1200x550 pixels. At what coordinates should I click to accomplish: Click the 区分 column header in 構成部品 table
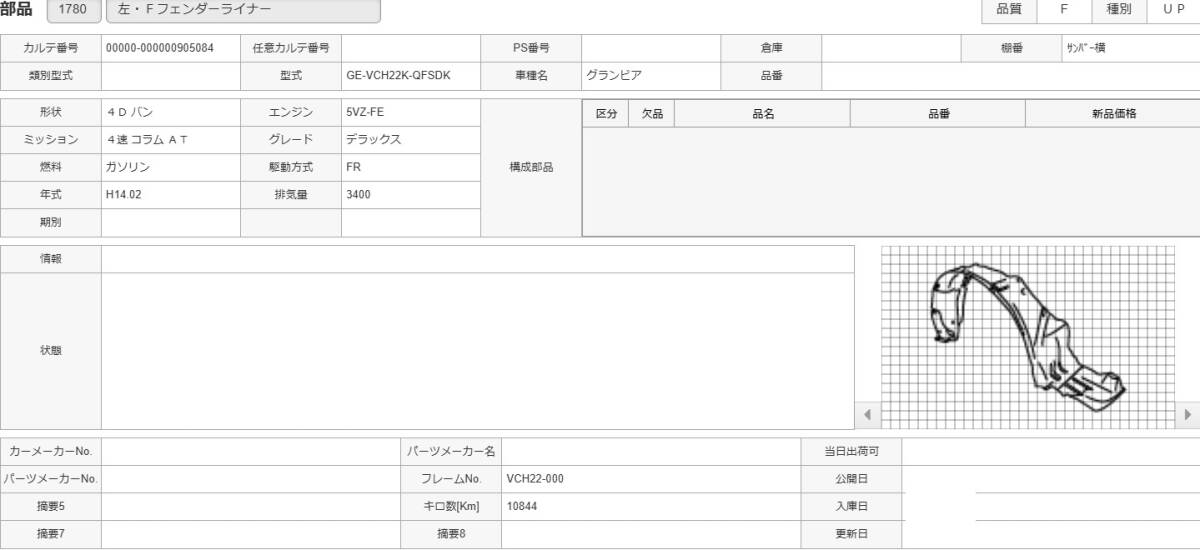606,114
